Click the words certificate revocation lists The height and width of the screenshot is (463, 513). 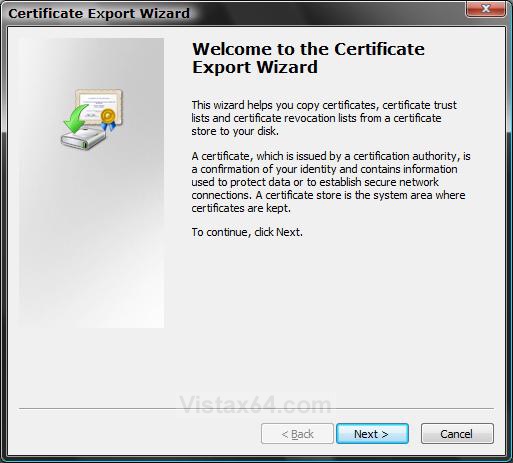(x=295, y=118)
